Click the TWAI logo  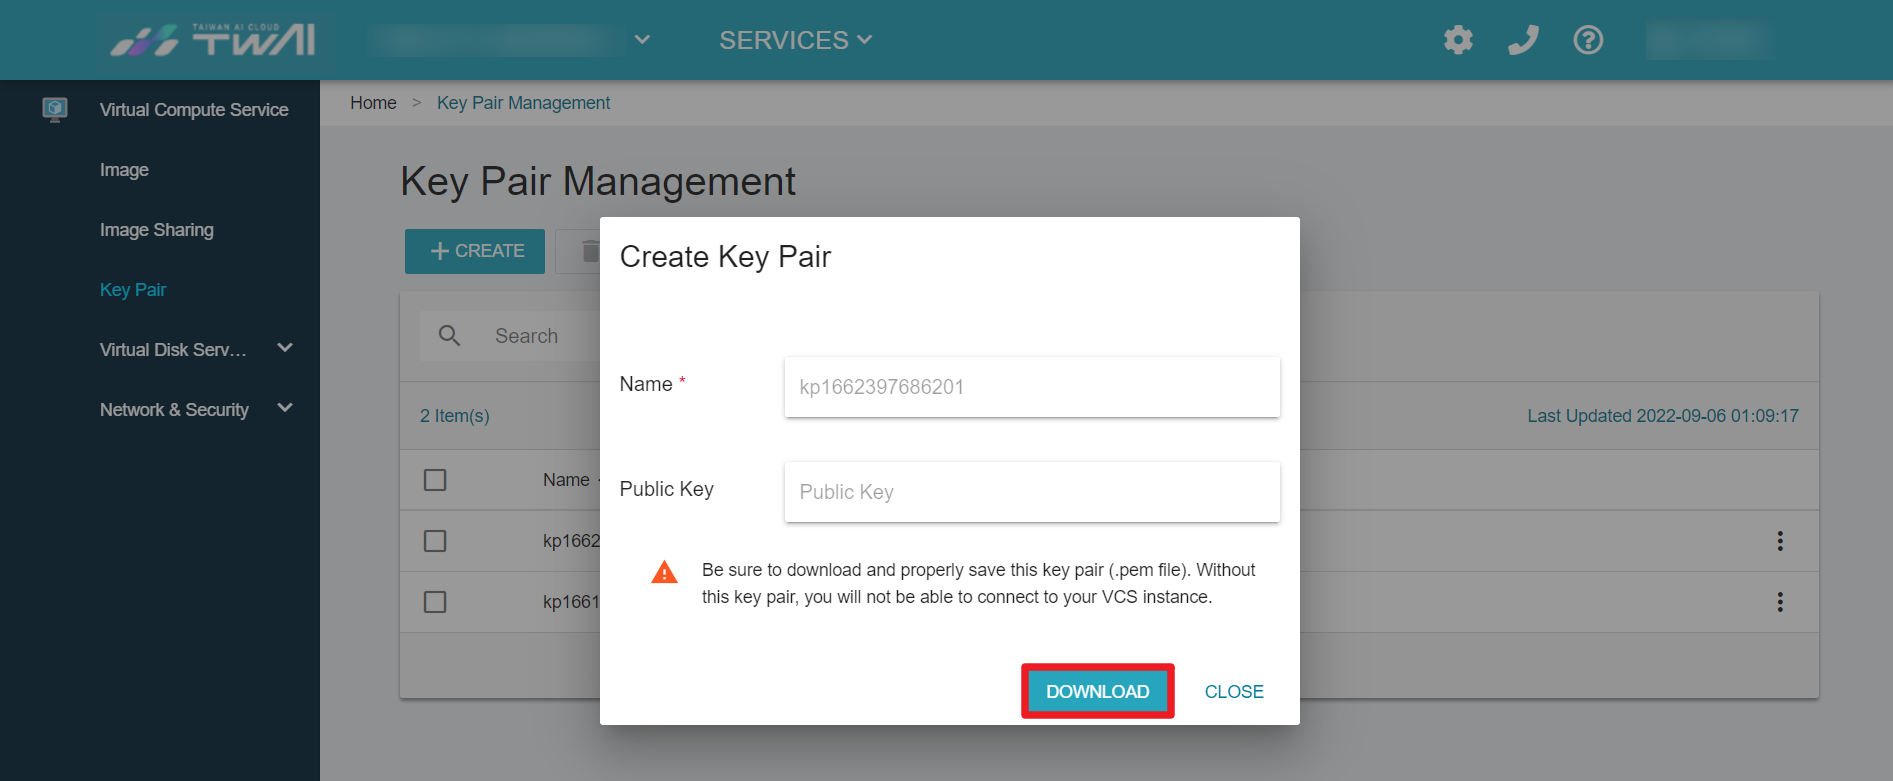click(213, 40)
